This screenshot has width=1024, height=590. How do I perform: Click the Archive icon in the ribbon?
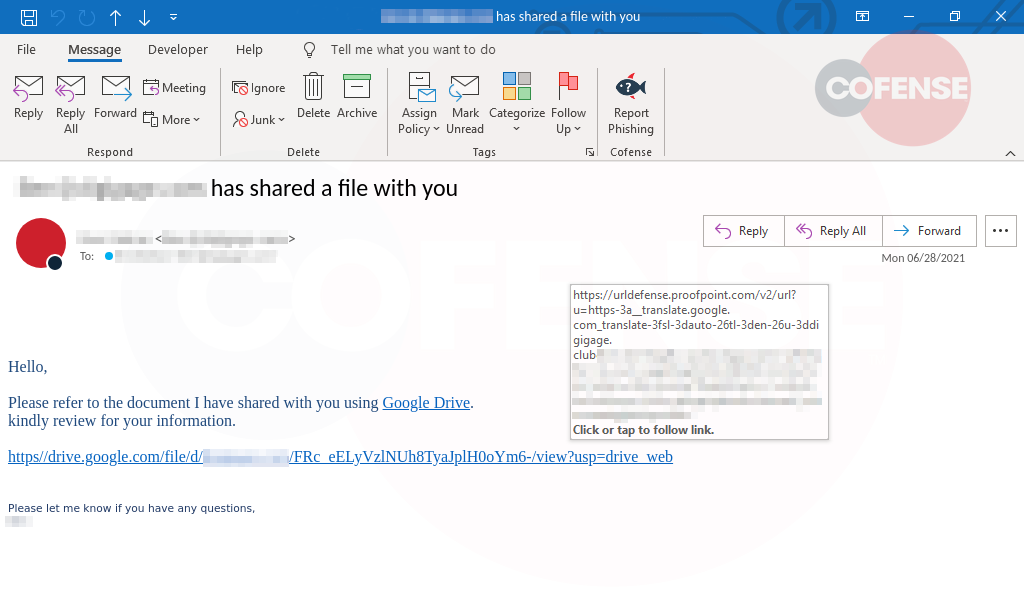(357, 95)
